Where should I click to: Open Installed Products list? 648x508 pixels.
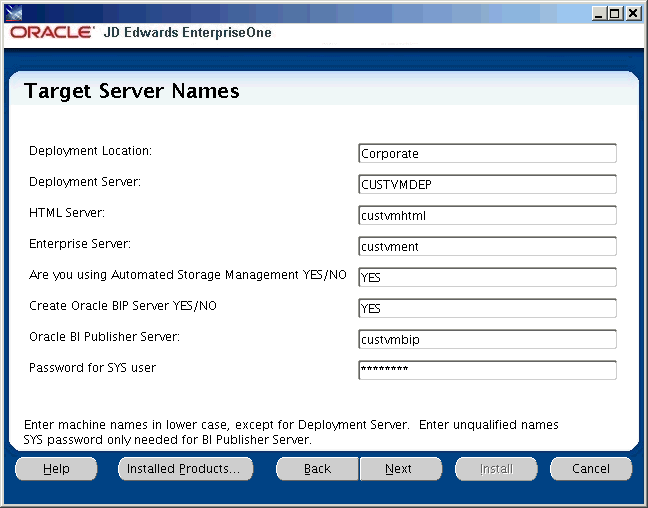[x=186, y=469]
